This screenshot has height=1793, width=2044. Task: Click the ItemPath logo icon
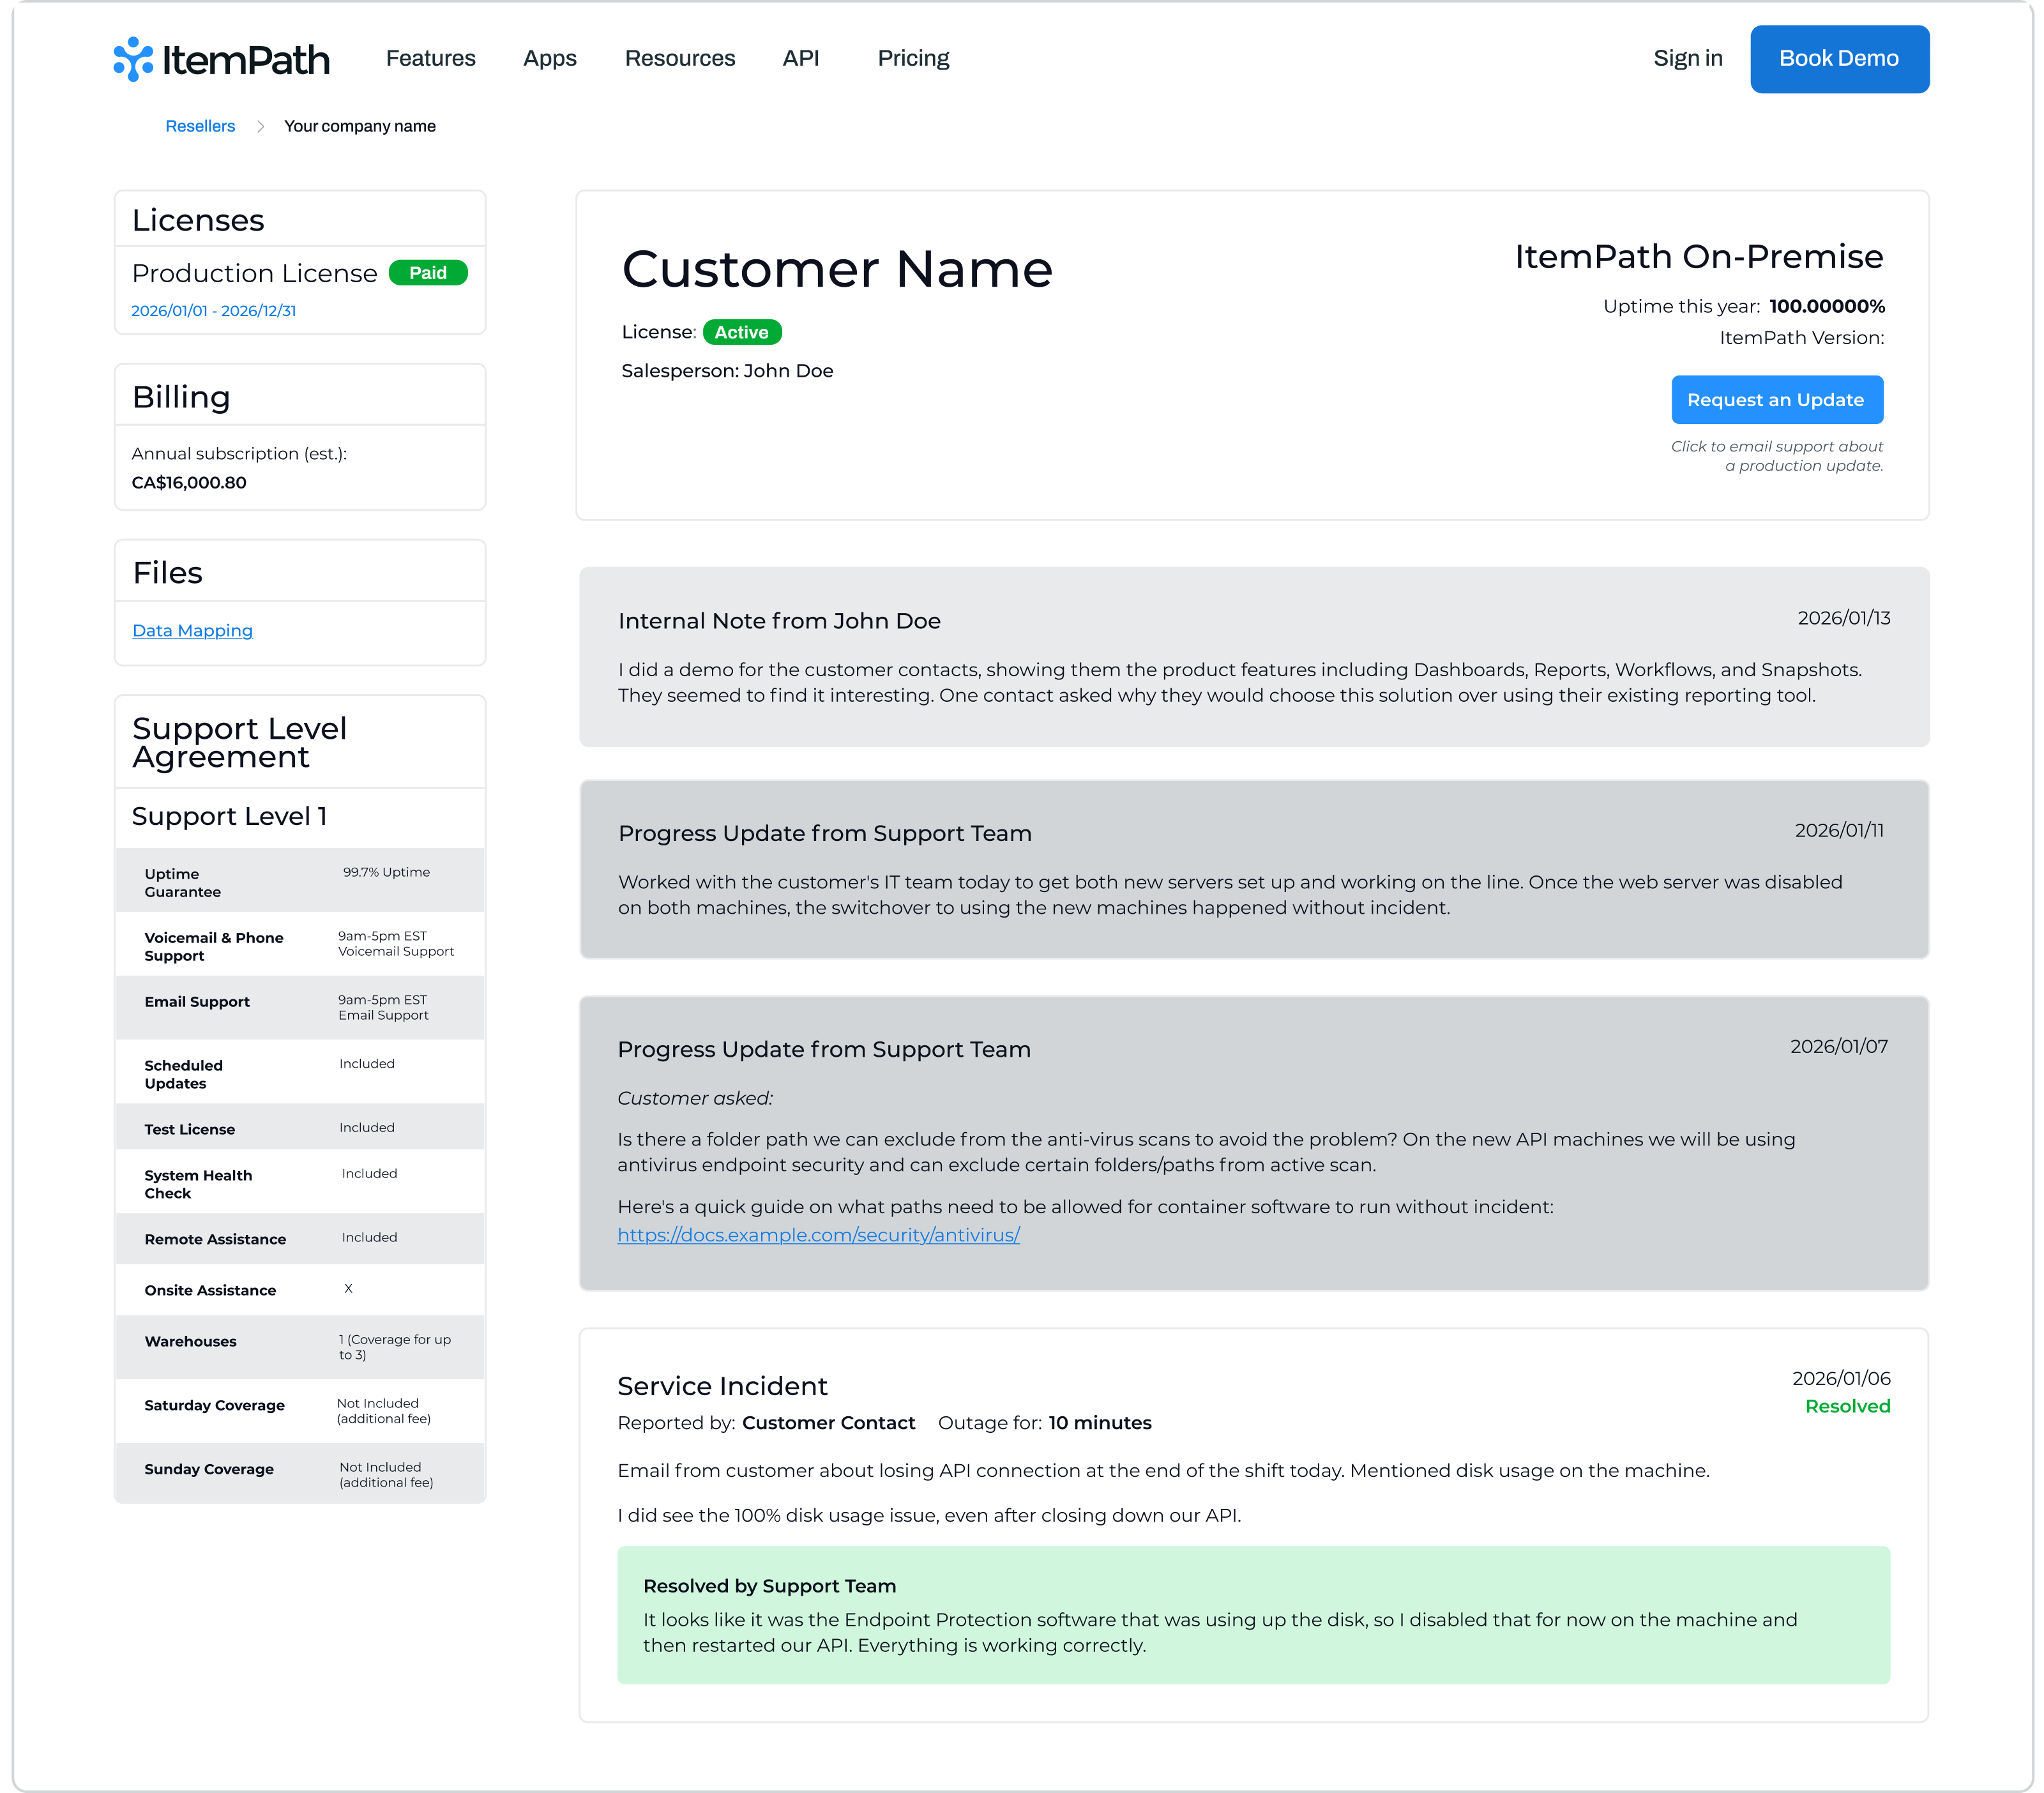click(x=133, y=59)
